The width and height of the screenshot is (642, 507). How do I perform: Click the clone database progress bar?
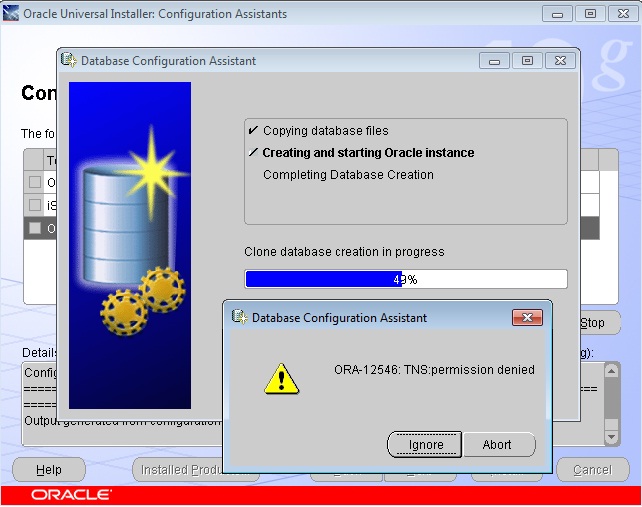click(x=405, y=279)
